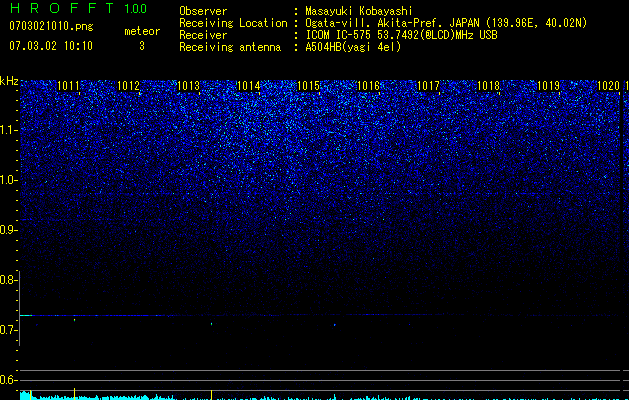629x400 pixels.
Task: Click the 0.6 kHz frequency axis label
Action: [8, 380]
